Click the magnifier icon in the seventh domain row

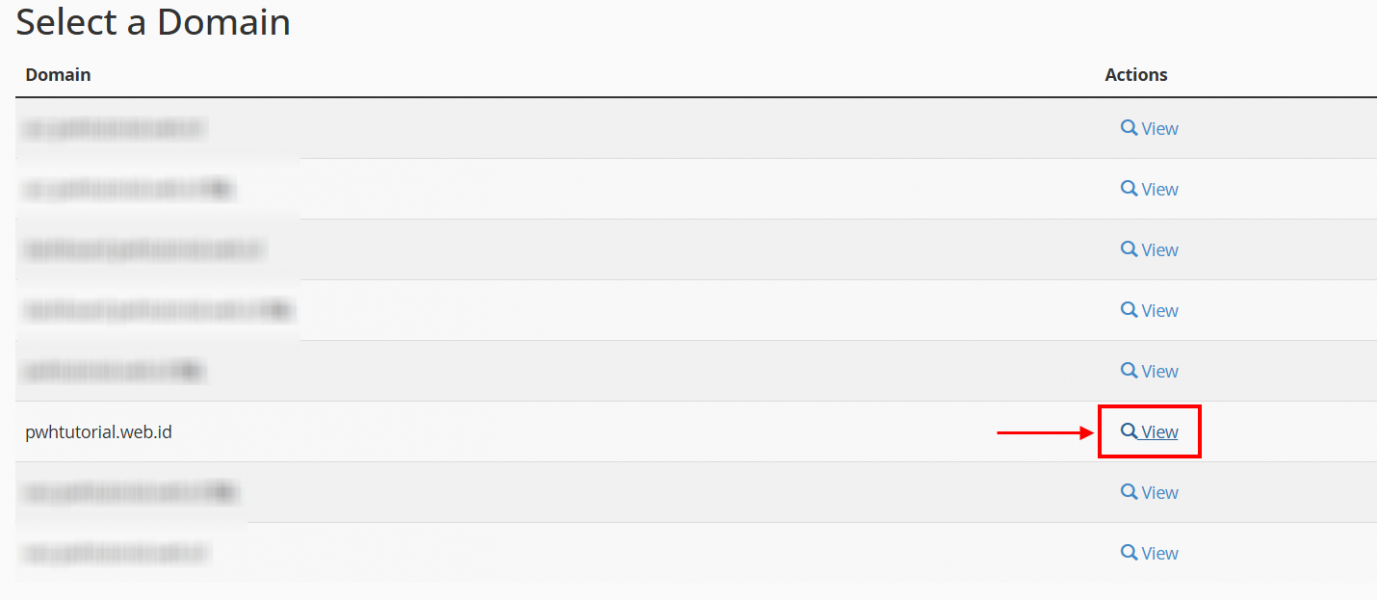(1129, 492)
